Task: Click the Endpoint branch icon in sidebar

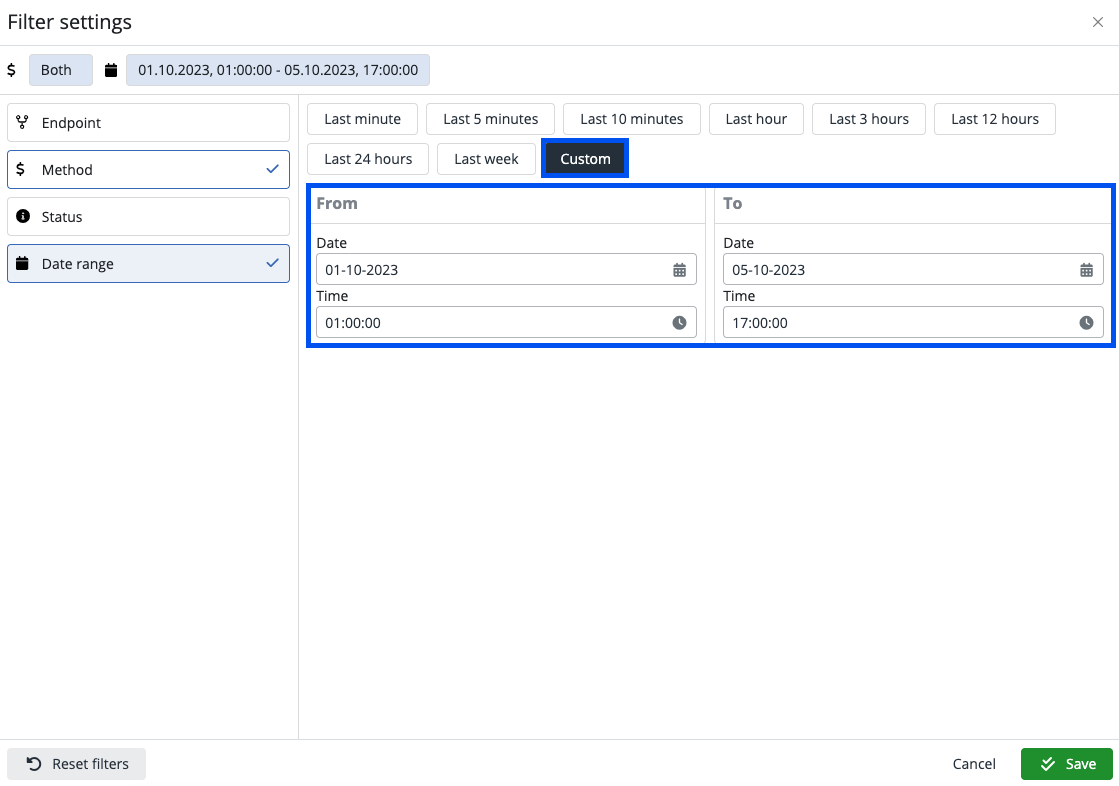Action: pyautogui.click(x=21, y=122)
